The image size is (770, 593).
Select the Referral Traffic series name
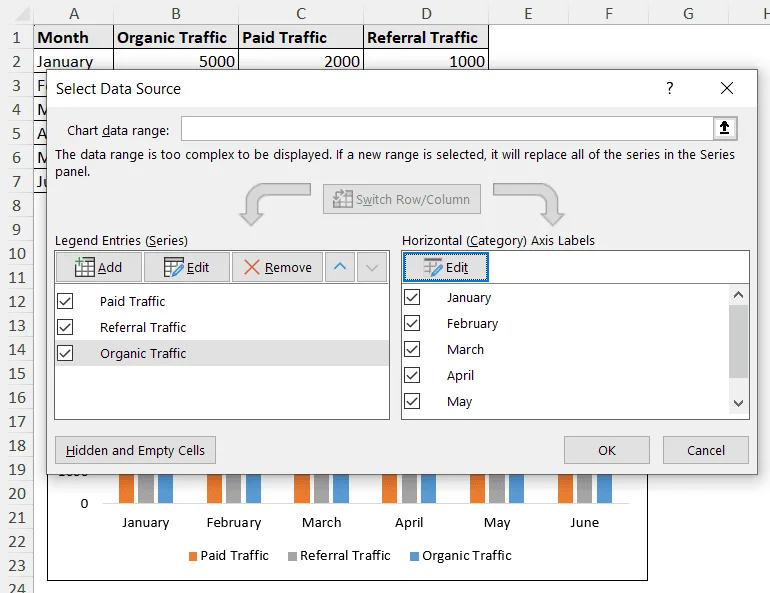pos(143,327)
